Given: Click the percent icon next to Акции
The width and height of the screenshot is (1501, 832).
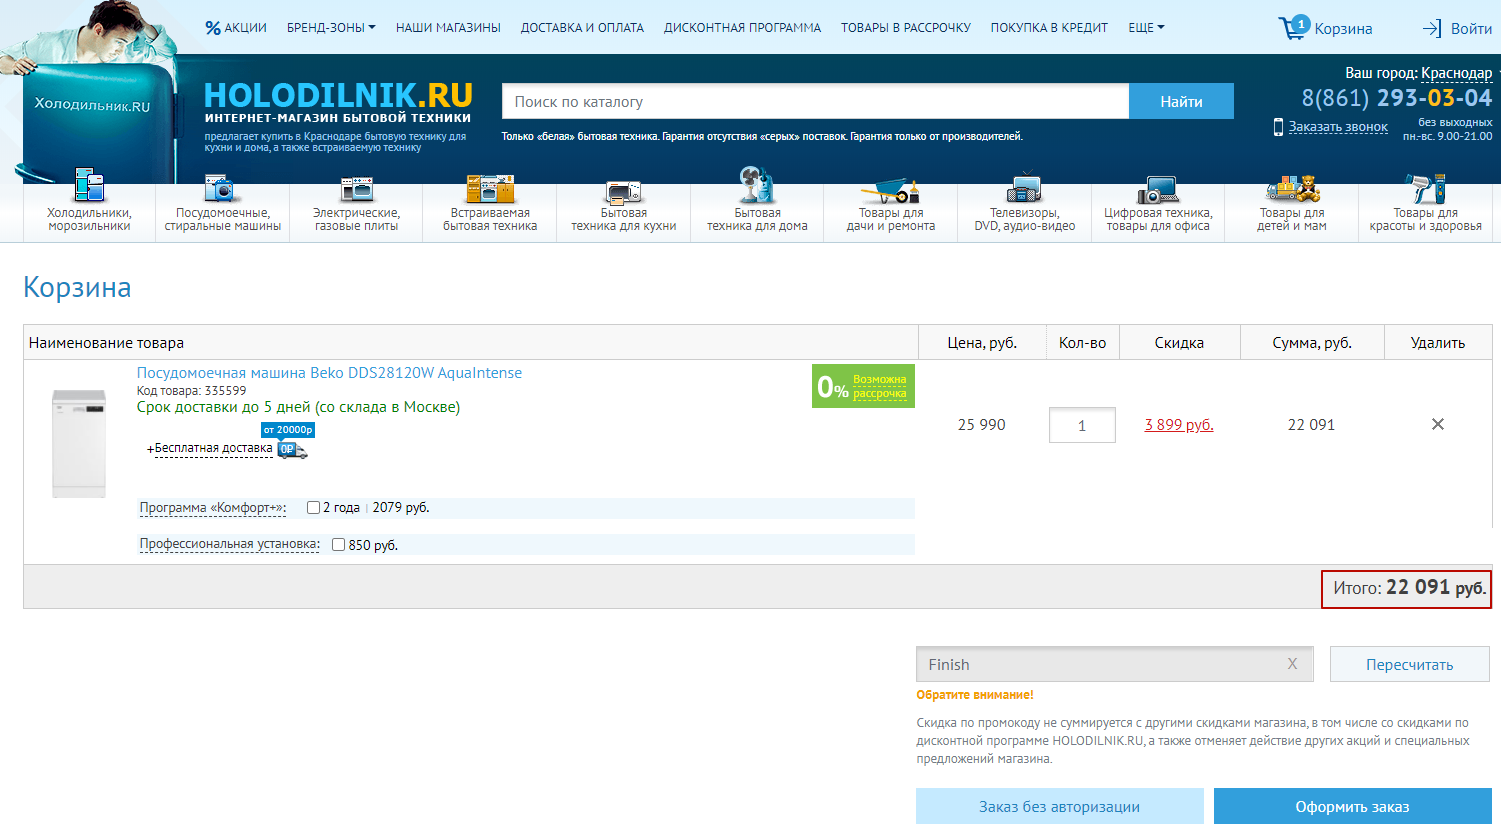Looking at the screenshot, I should [x=213, y=28].
